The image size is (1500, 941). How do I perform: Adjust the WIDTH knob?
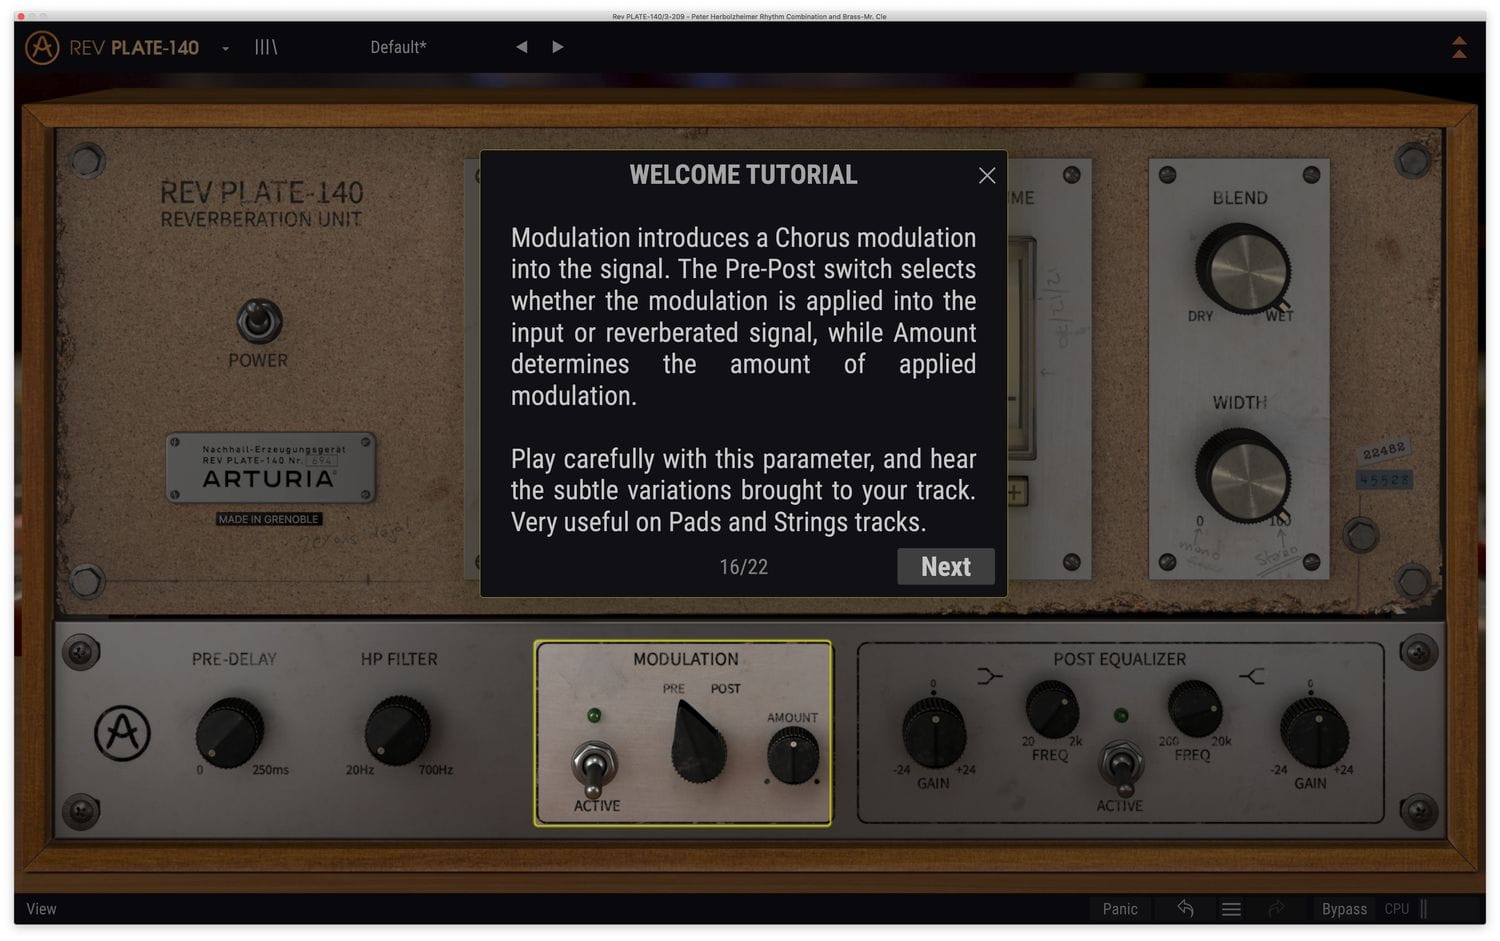point(1242,474)
